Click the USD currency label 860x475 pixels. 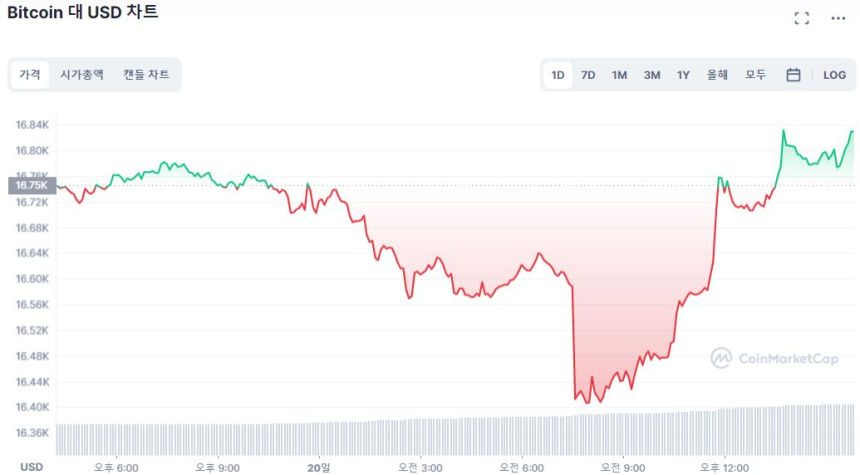(32, 467)
